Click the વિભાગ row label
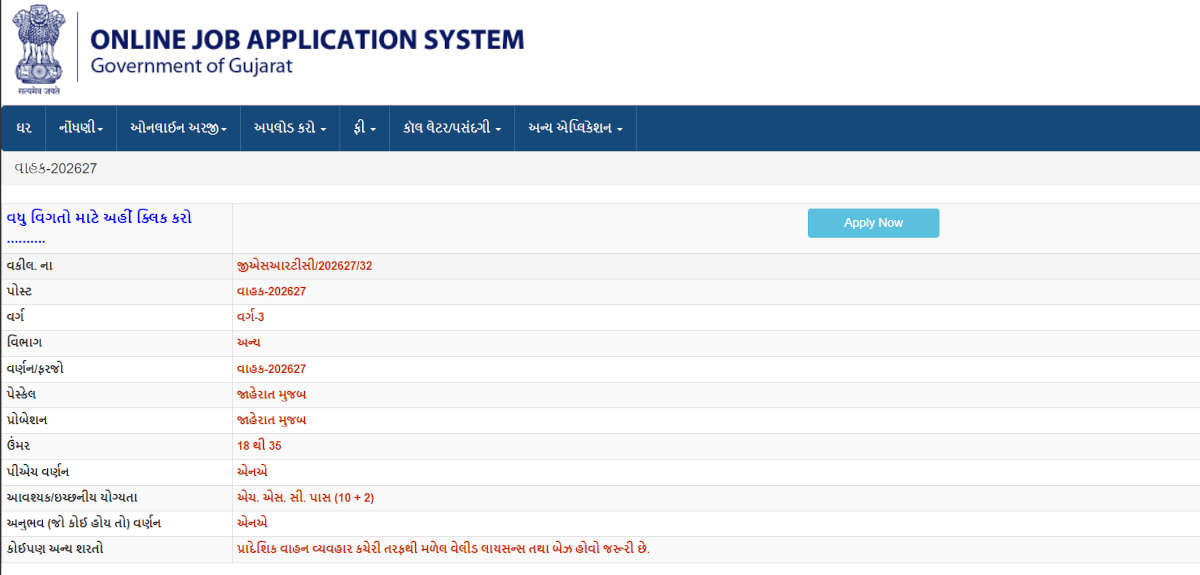This screenshot has height=575, width=1200. click(x=23, y=343)
